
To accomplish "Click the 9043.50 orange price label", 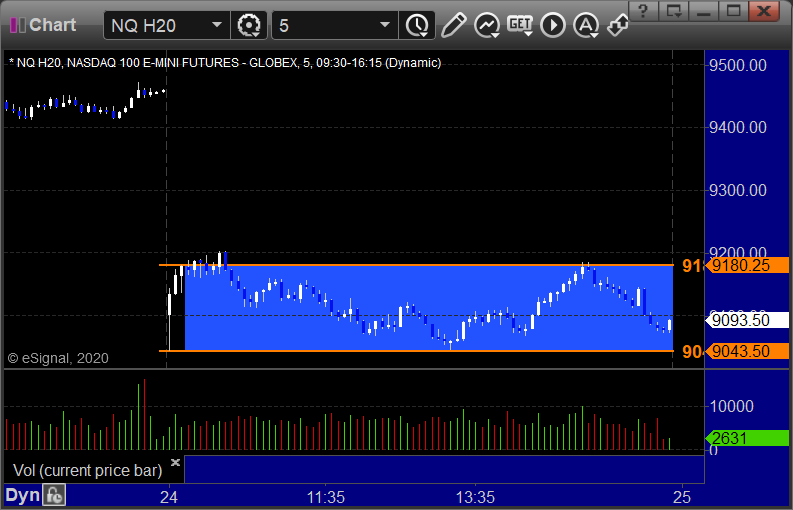I will pos(747,351).
